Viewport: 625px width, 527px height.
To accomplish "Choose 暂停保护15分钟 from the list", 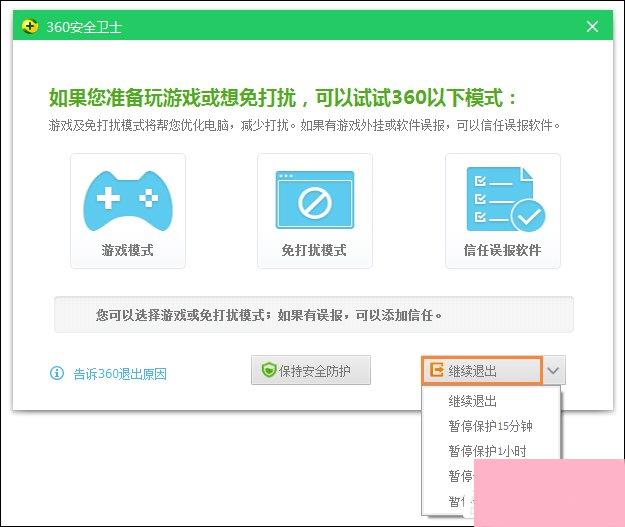I will (491, 426).
